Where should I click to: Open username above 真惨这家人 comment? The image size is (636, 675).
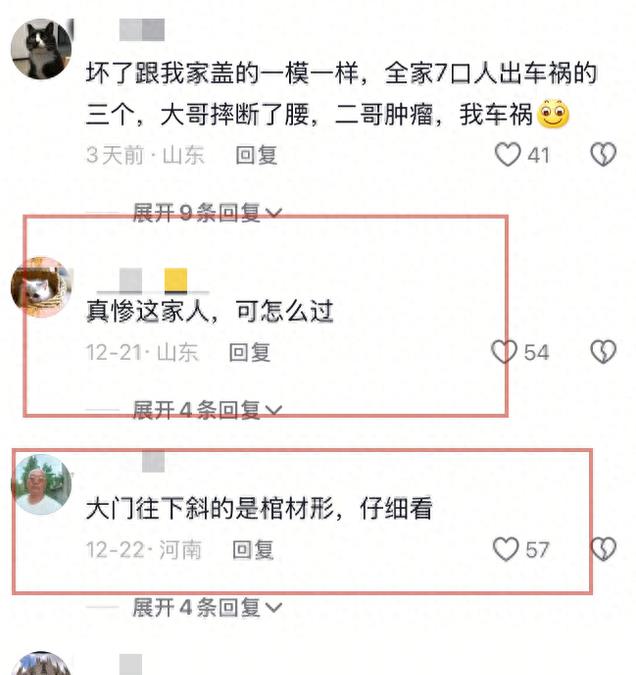pyautogui.click(x=153, y=281)
